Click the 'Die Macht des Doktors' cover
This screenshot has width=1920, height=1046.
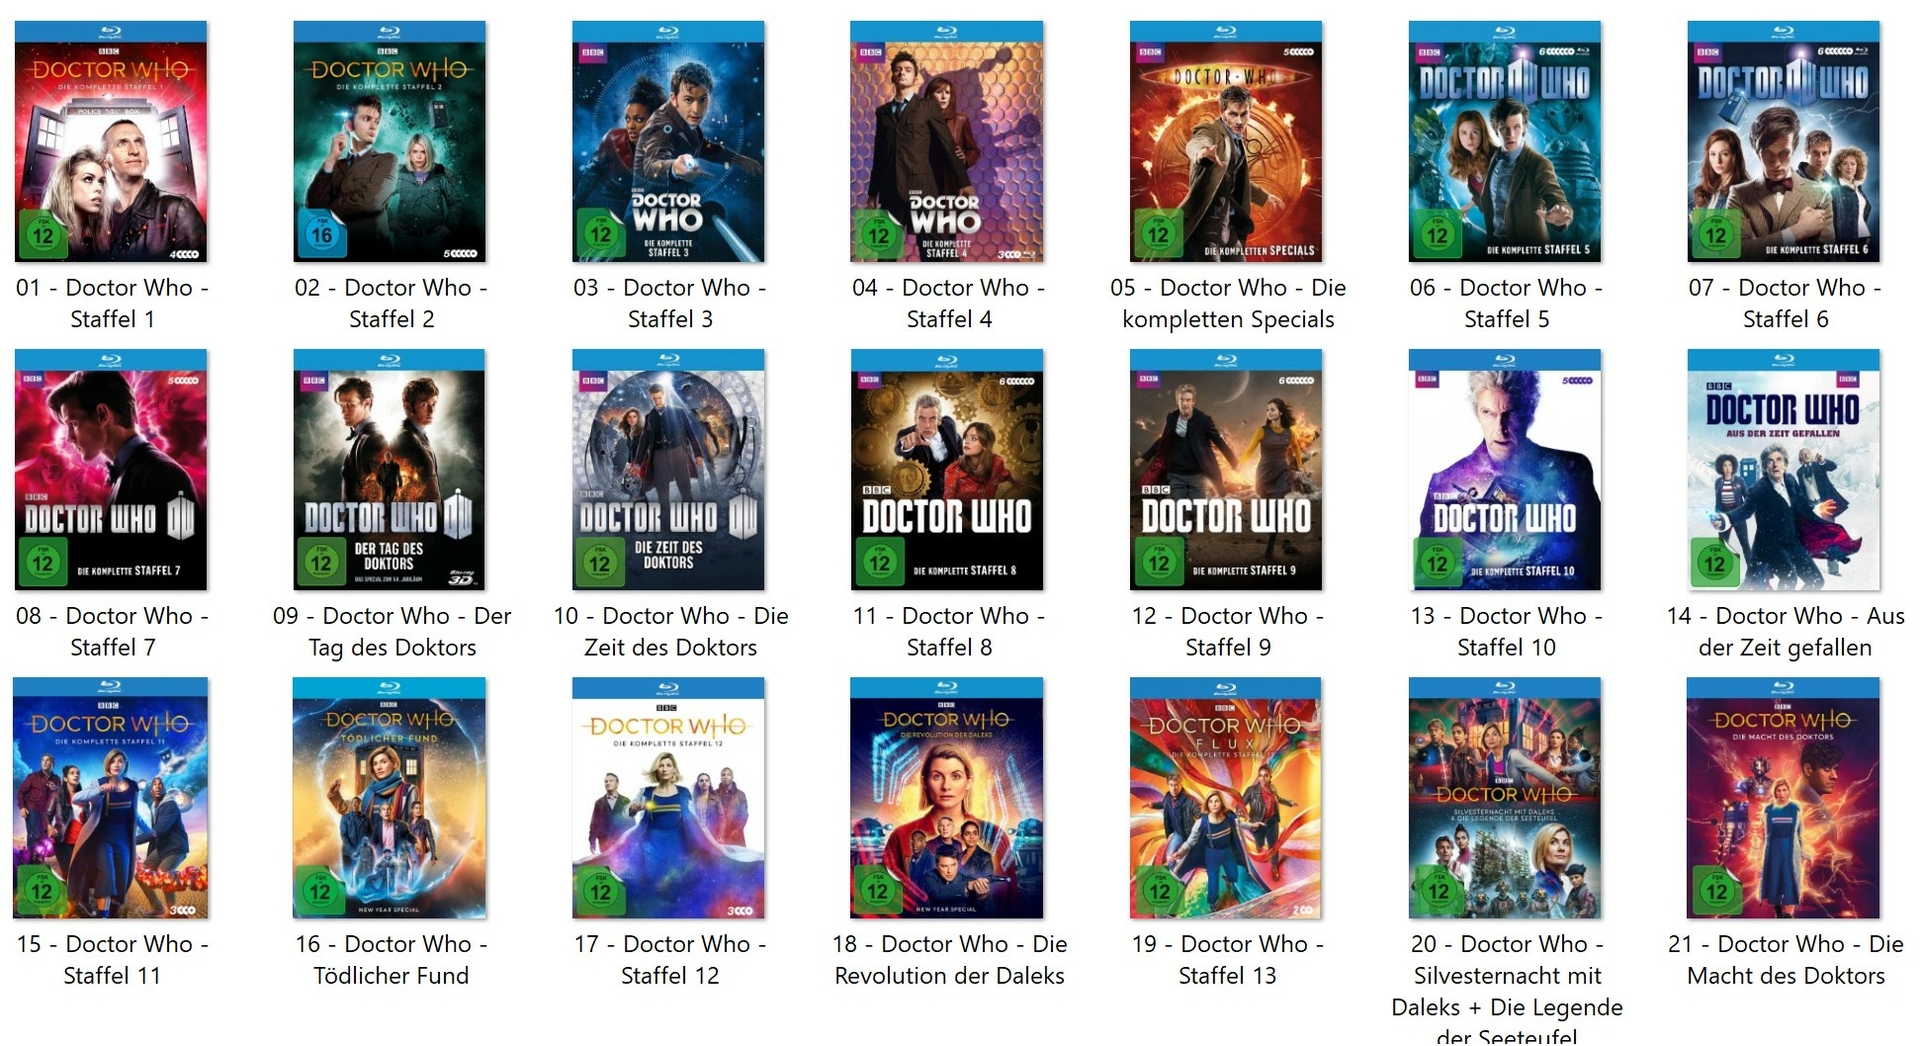[x=1784, y=798]
